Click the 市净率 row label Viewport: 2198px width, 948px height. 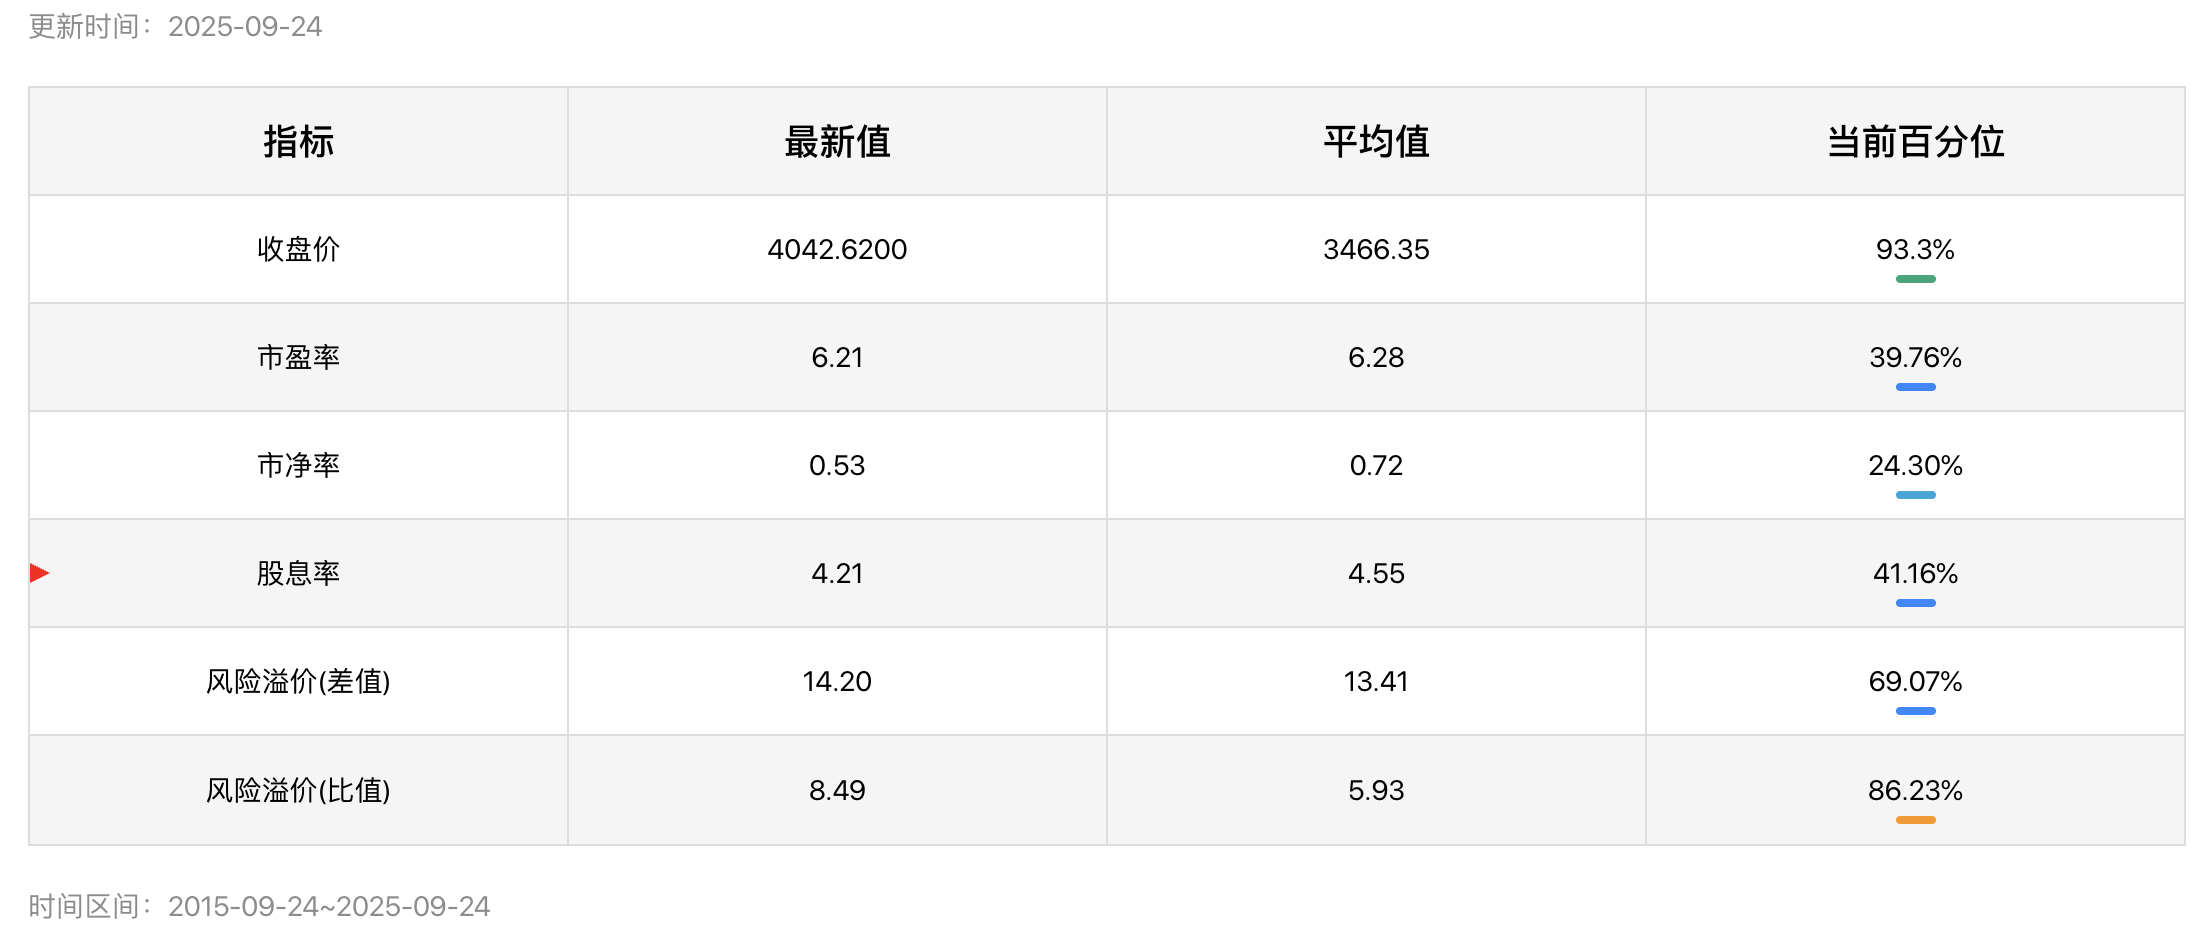point(298,465)
